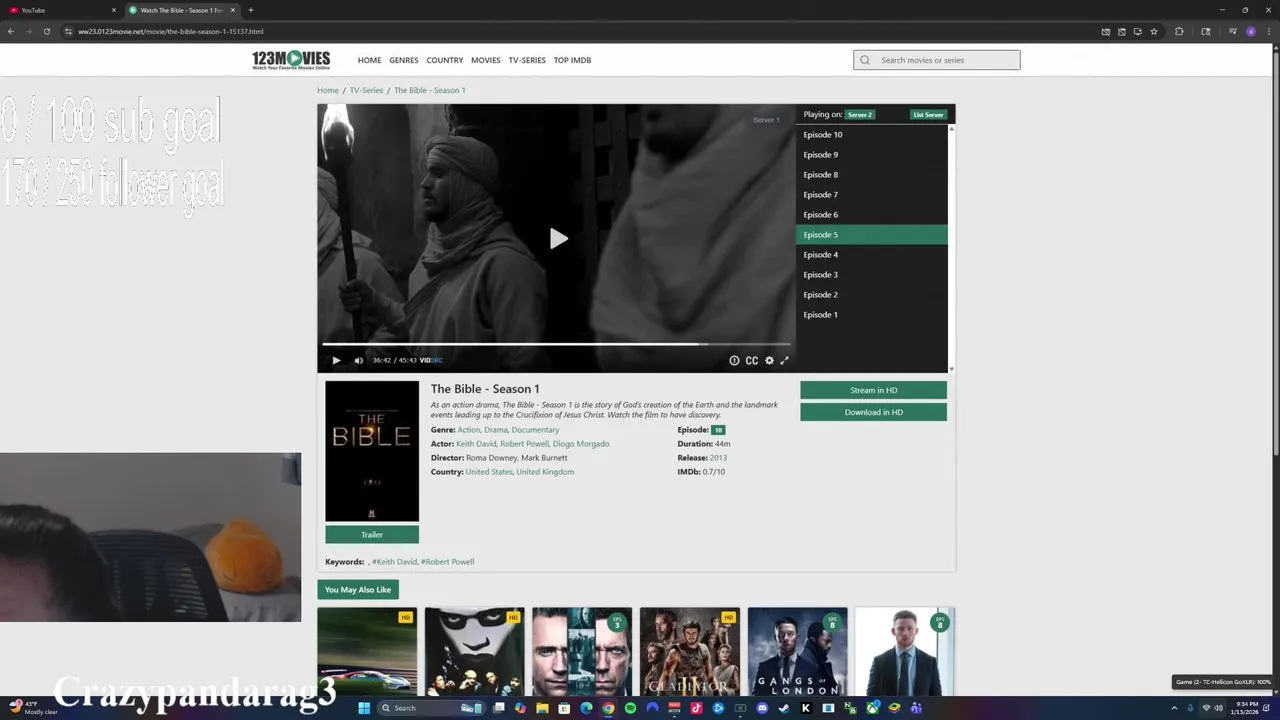Open actor Diogo Morgado link
1280x720 pixels.
point(581,444)
